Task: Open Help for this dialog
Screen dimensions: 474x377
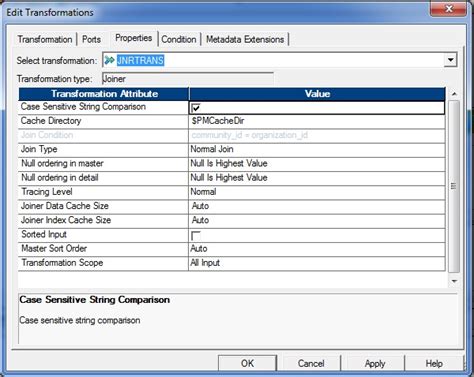Action: pyautogui.click(x=434, y=363)
